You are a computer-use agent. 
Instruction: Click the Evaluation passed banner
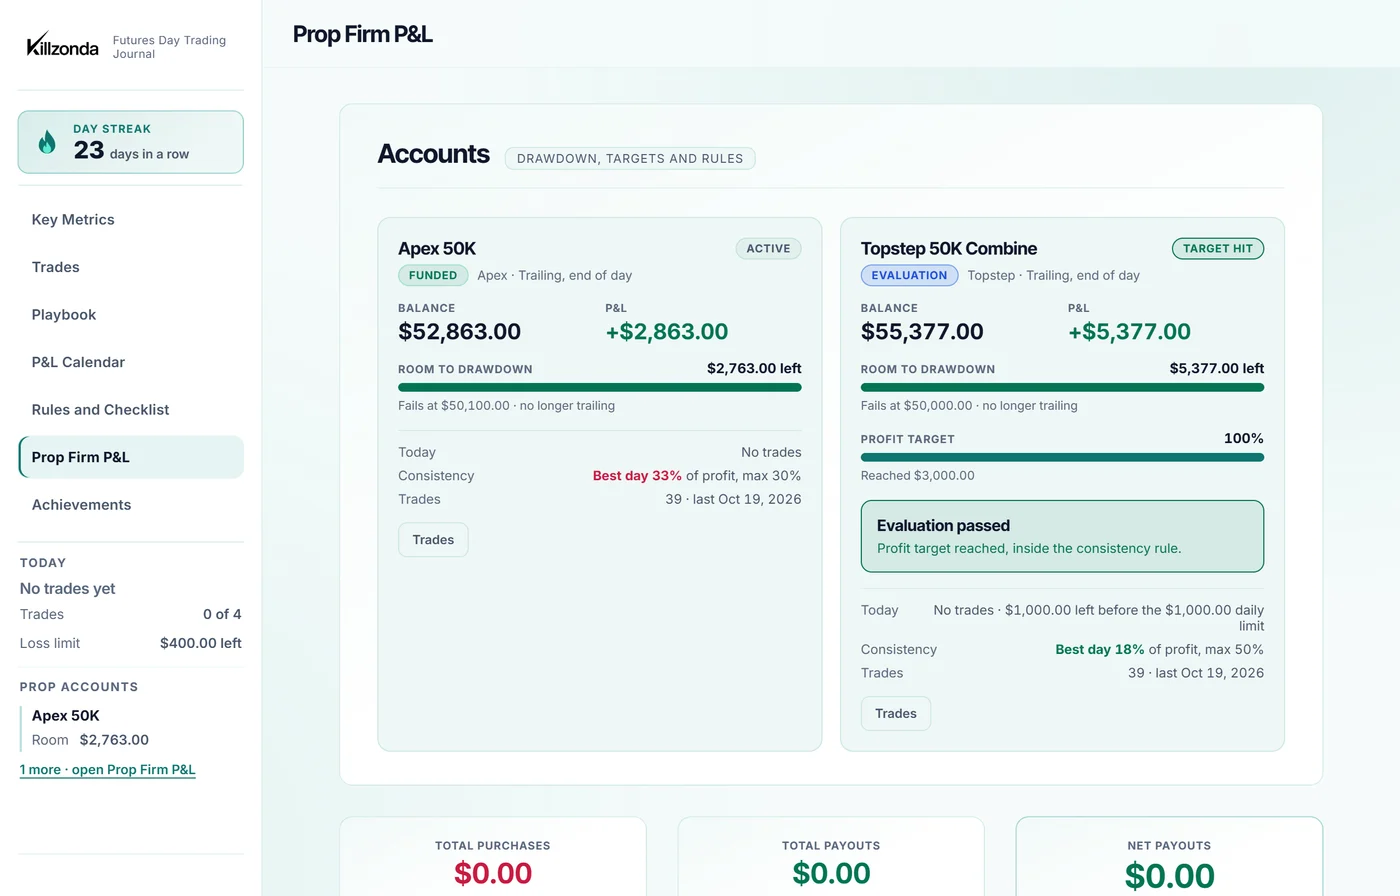tap(1062, 536)
